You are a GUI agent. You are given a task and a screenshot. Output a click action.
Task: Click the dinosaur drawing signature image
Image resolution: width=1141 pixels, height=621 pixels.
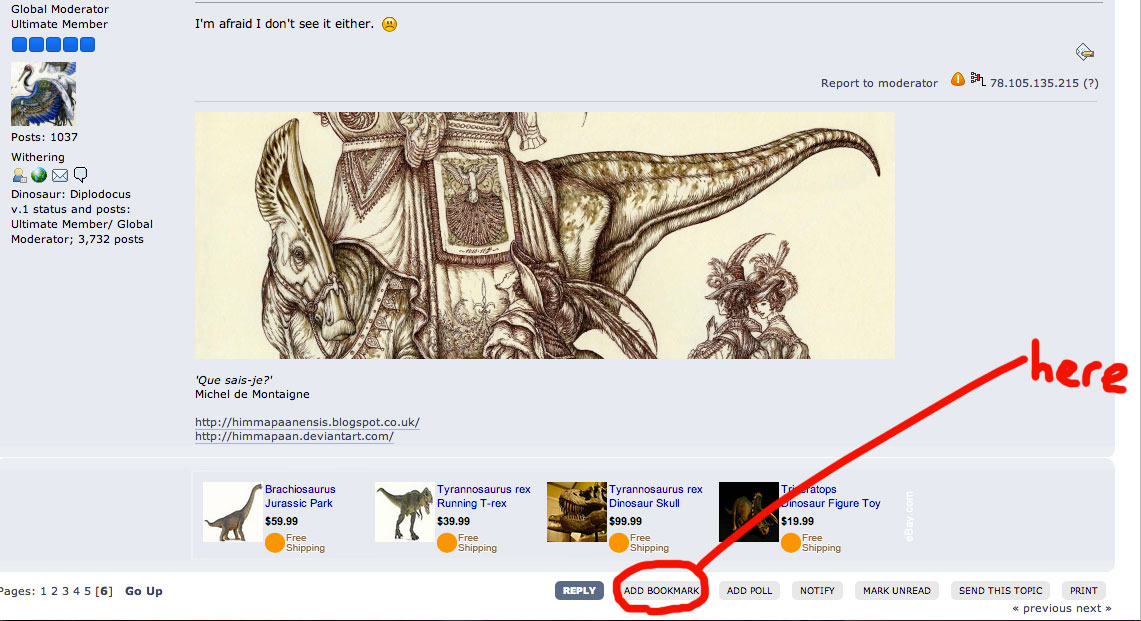pos(544,235)
